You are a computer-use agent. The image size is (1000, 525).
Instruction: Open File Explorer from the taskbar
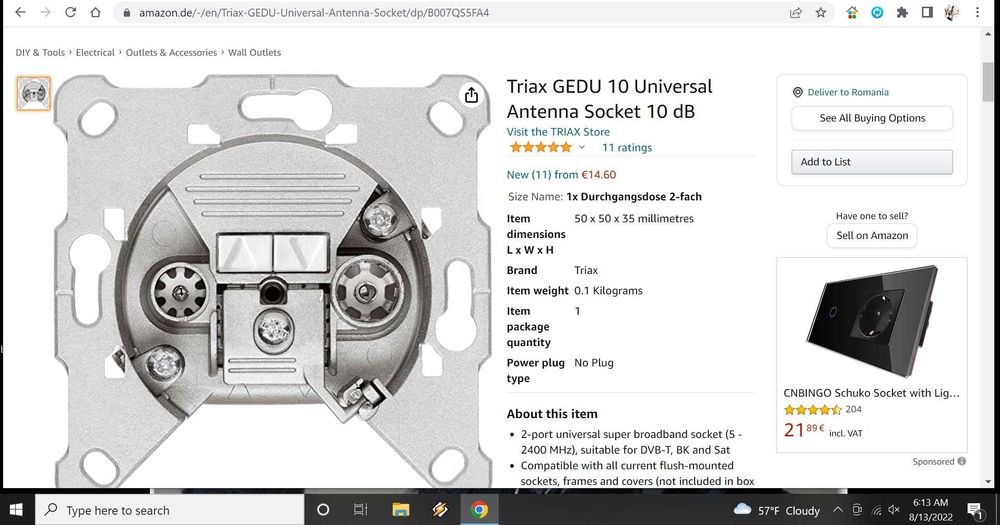[x=401, y=510]
